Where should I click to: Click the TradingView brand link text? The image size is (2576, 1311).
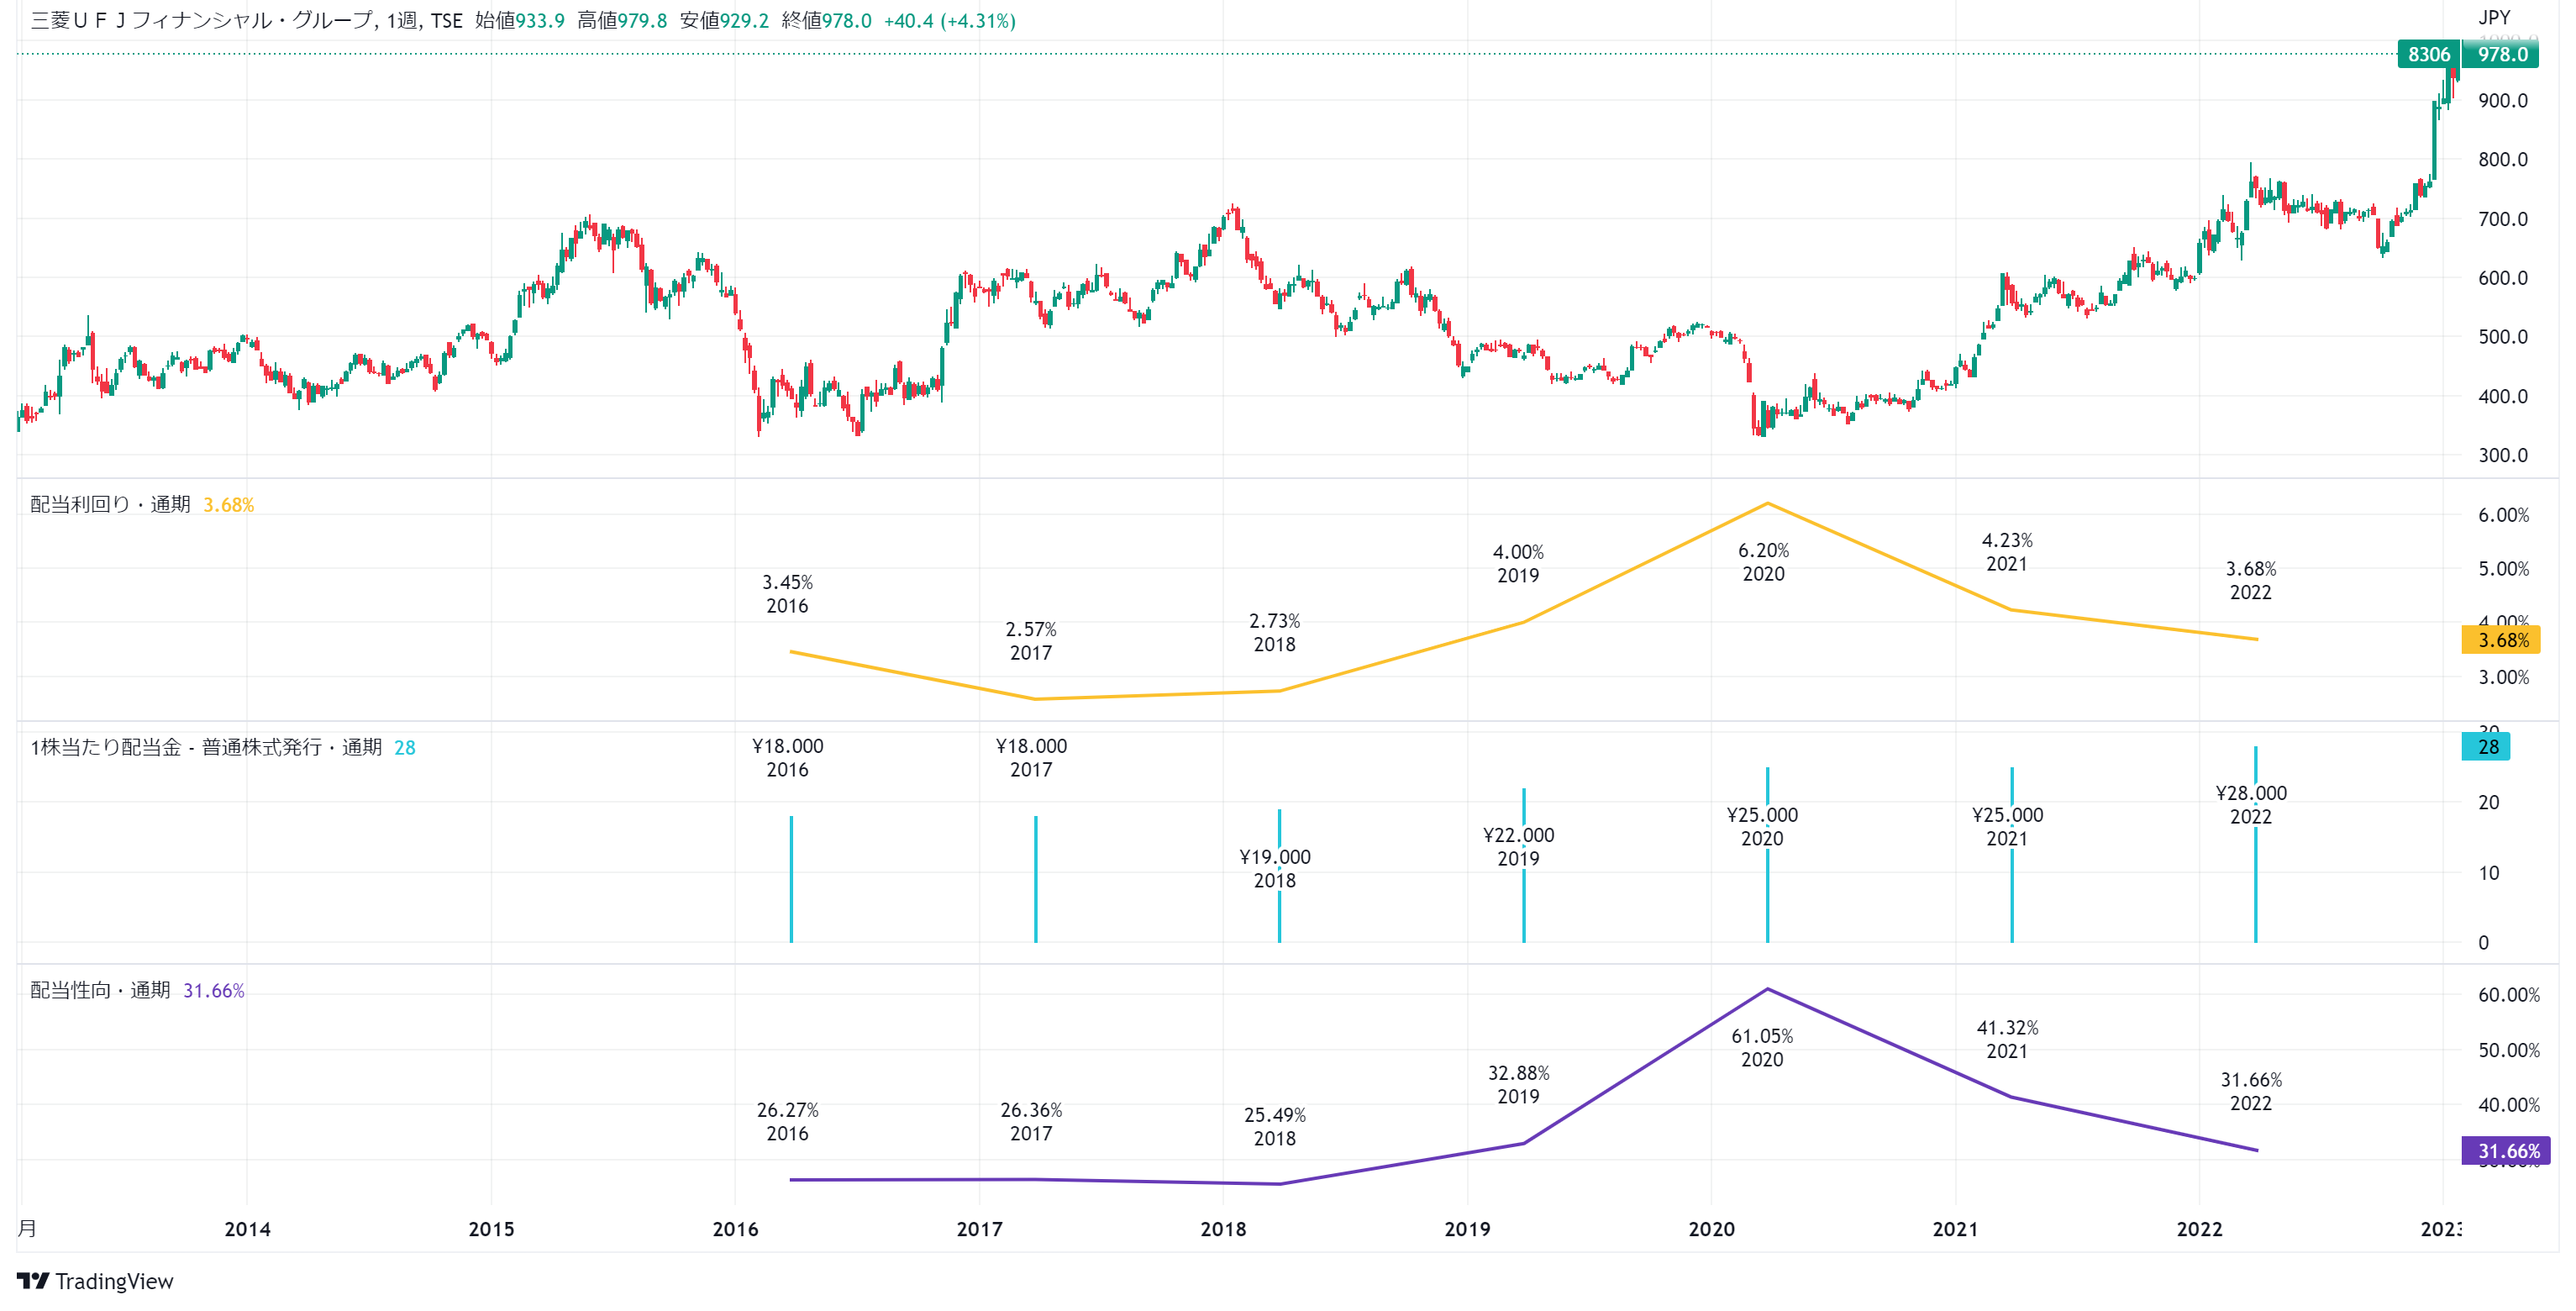(x=114, y=1281)
